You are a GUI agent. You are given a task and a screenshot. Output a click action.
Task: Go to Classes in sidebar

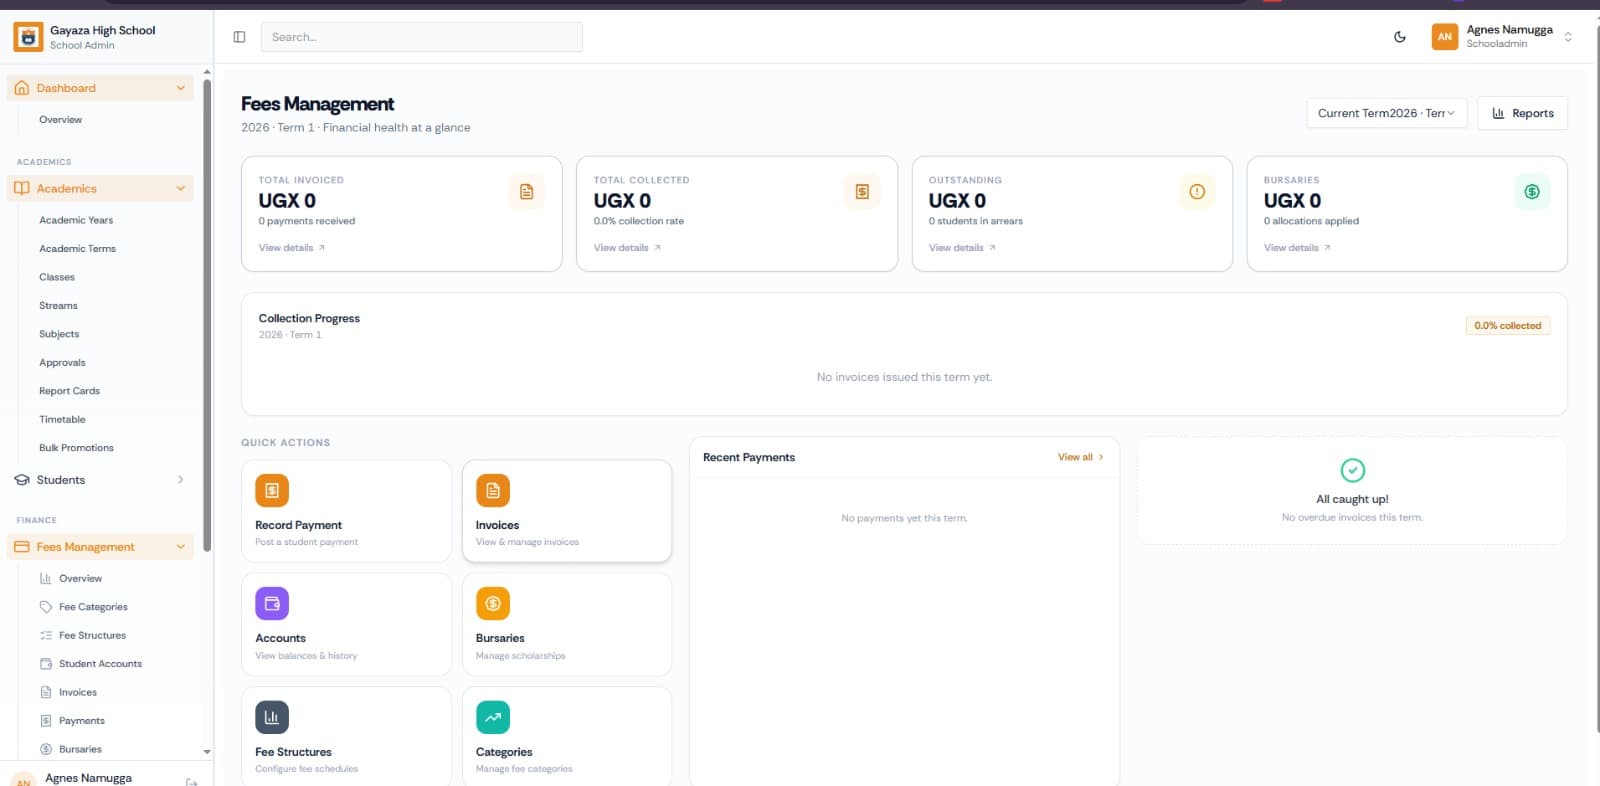tap(57, 277)
